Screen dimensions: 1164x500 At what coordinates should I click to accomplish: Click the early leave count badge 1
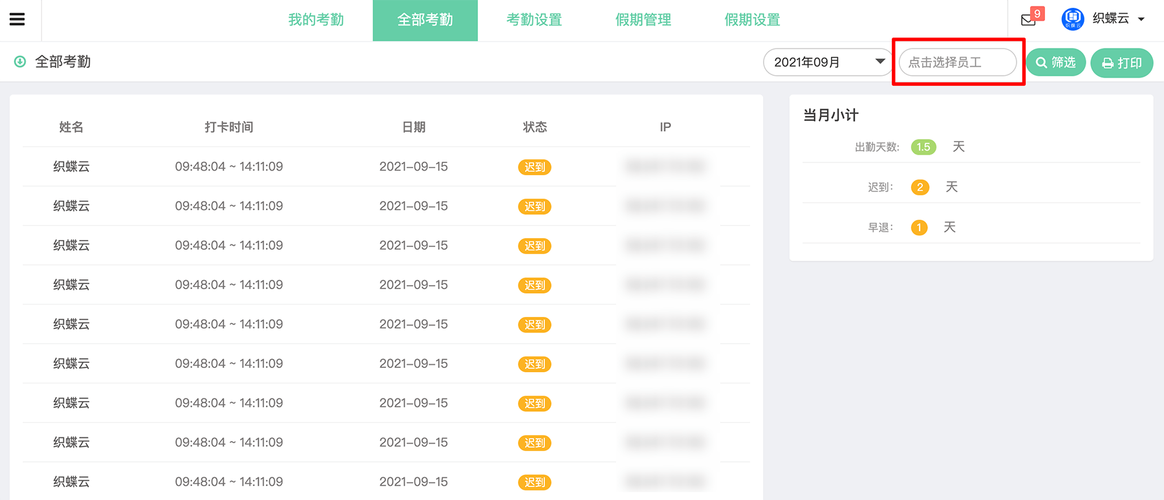click(919, 227)
